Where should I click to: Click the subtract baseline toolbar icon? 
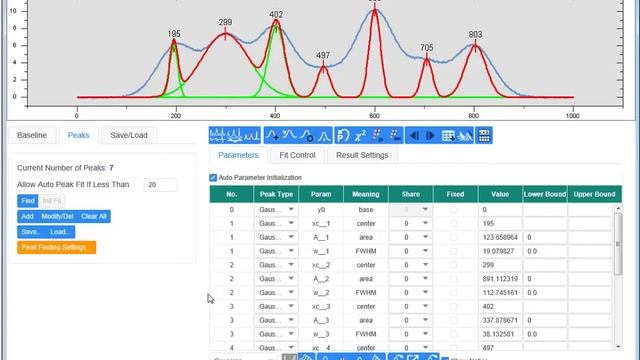pos(235,136)
